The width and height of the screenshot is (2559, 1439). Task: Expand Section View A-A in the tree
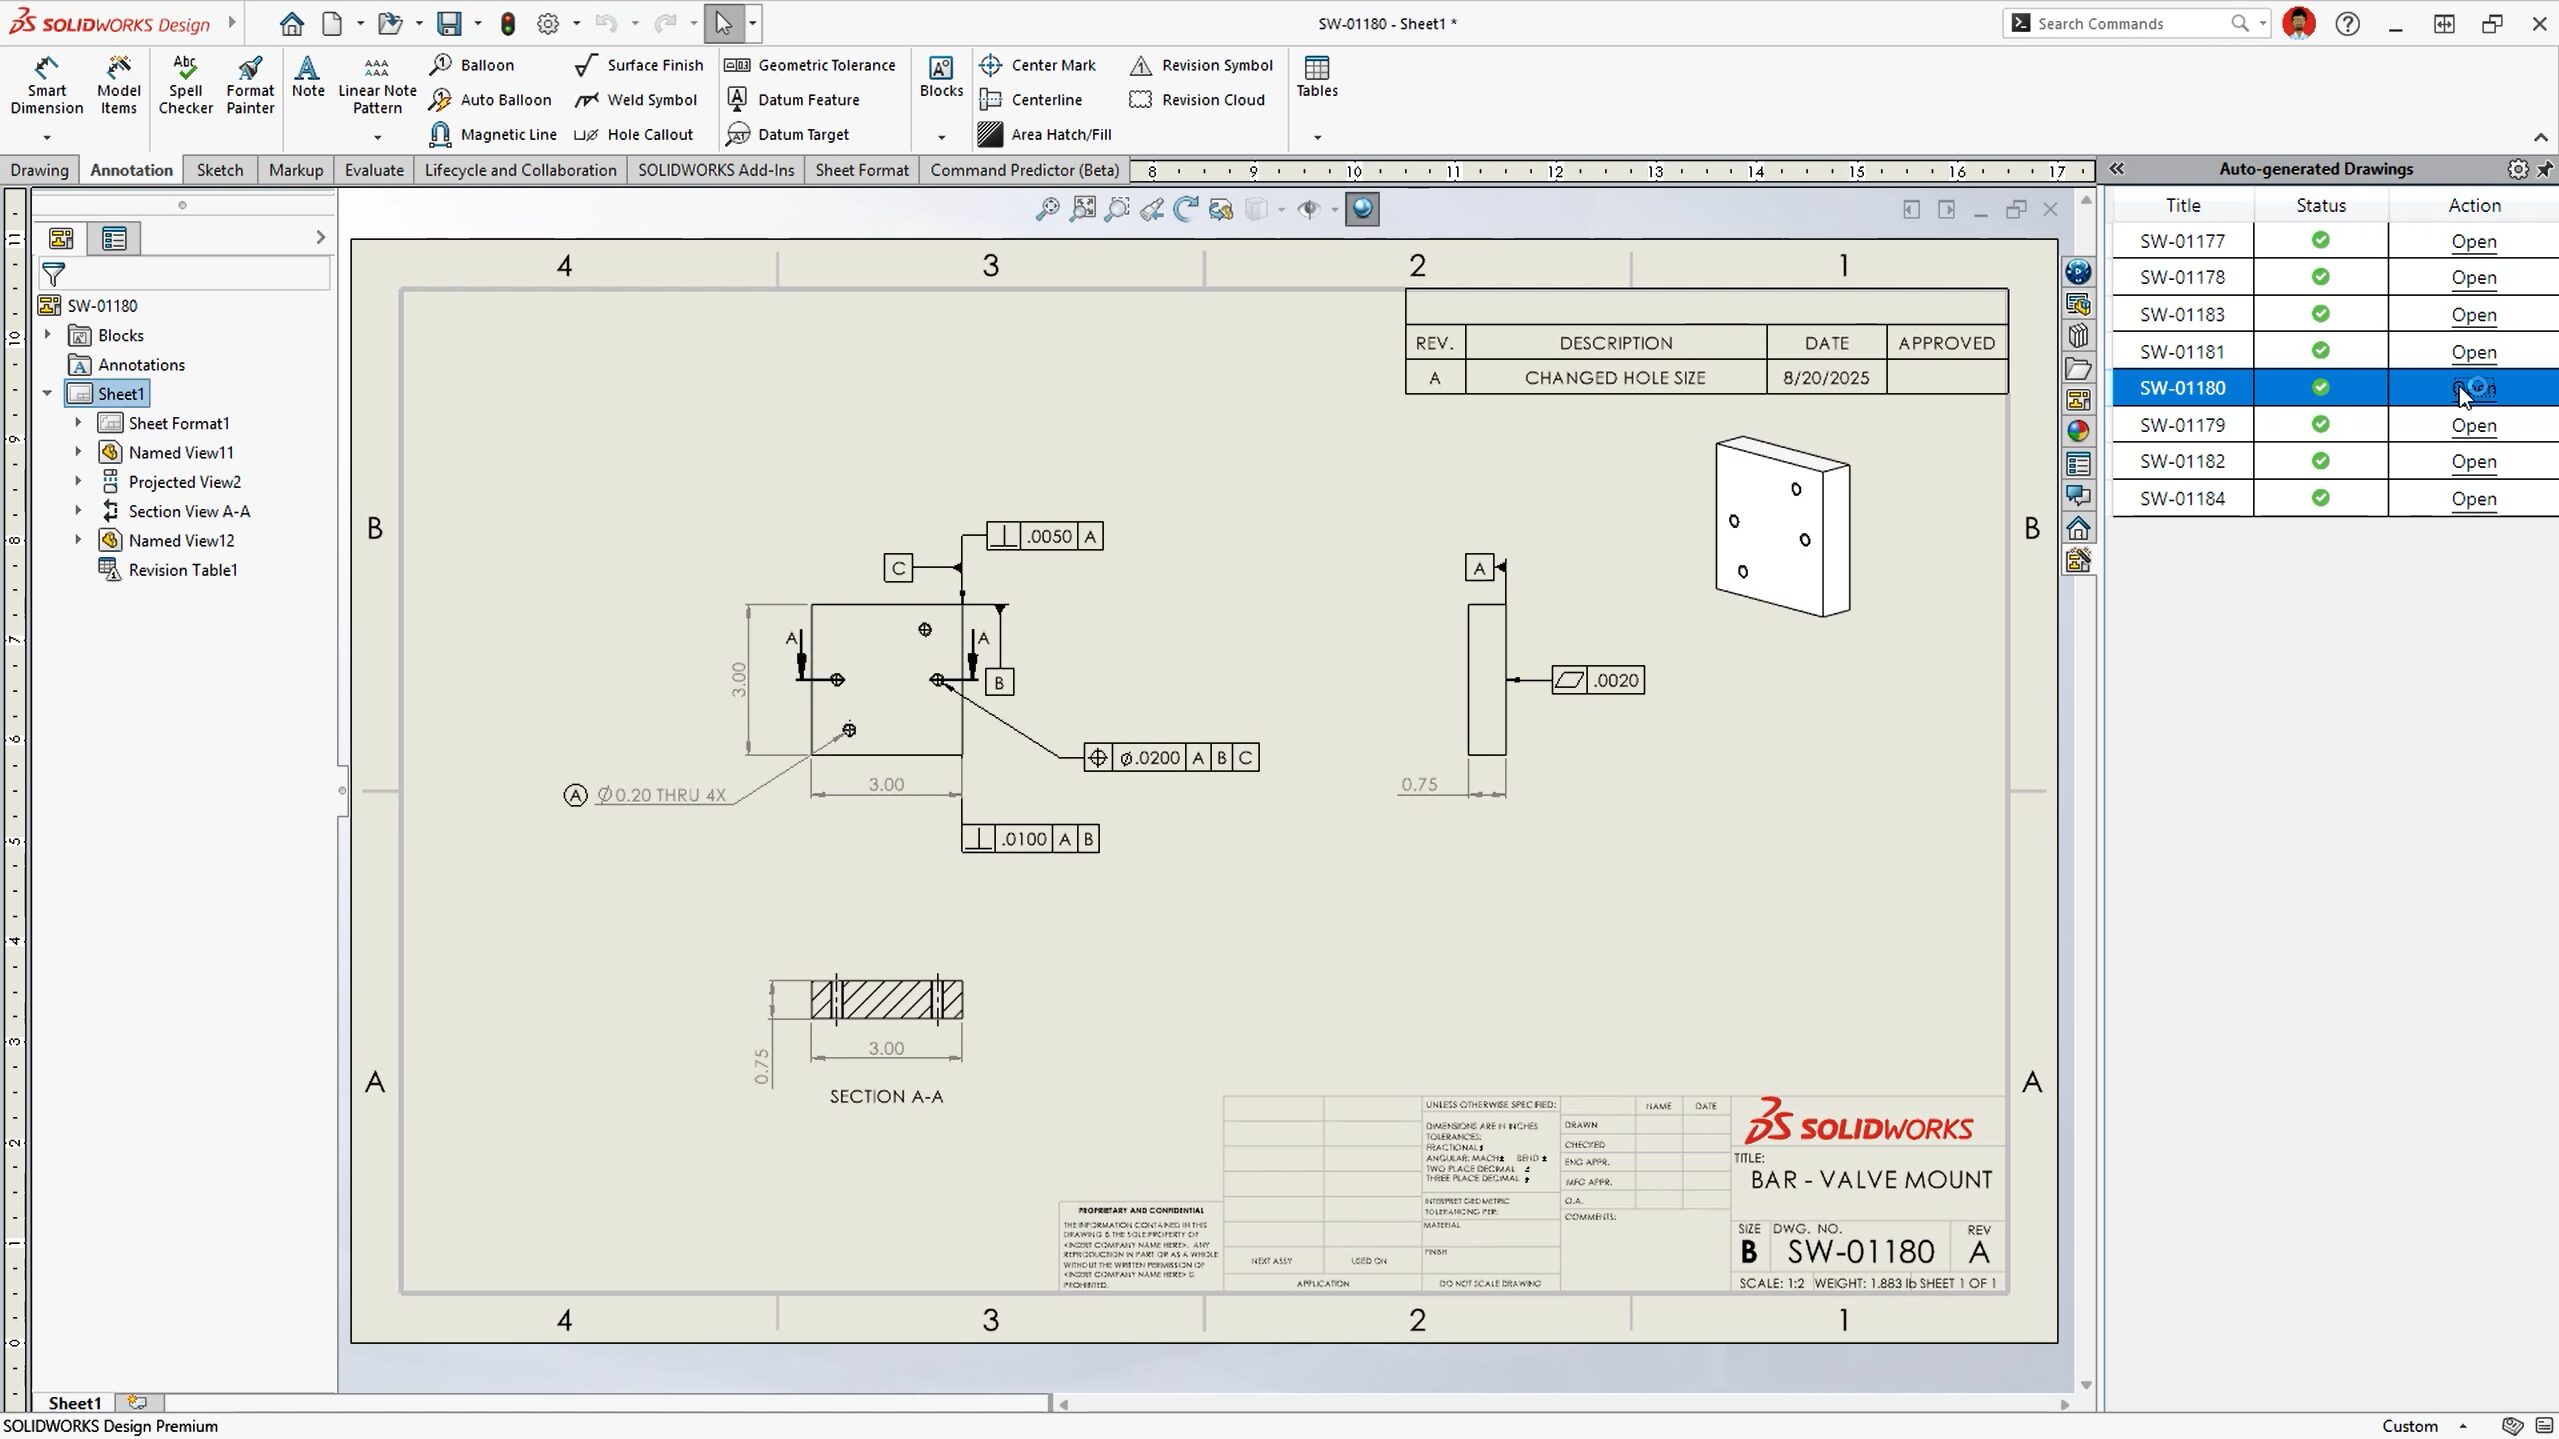(79, 510)
